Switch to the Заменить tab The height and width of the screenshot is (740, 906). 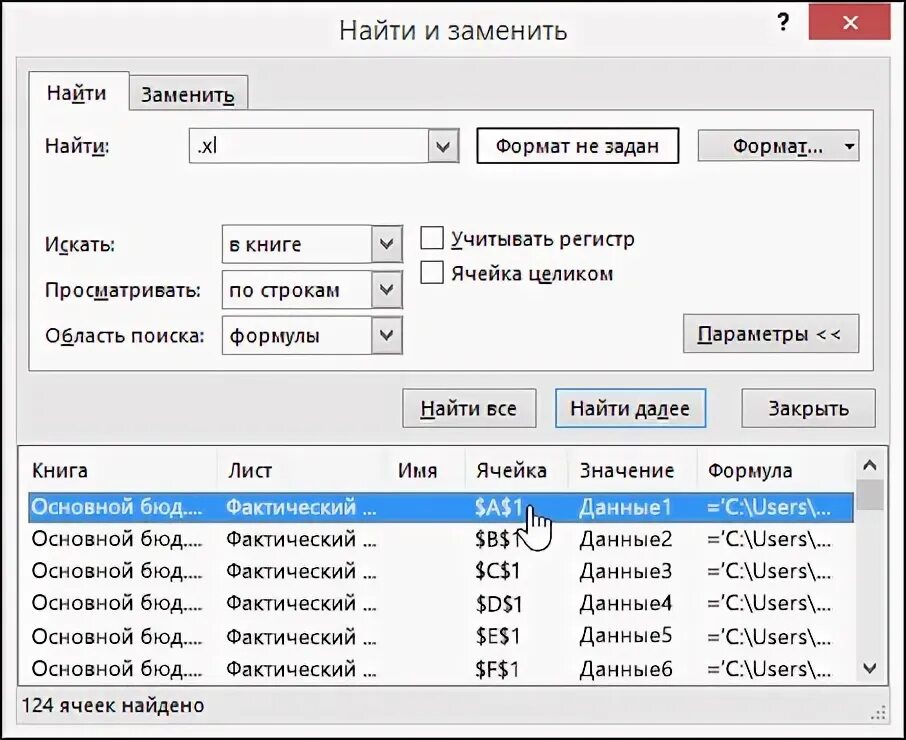[188, 94]
